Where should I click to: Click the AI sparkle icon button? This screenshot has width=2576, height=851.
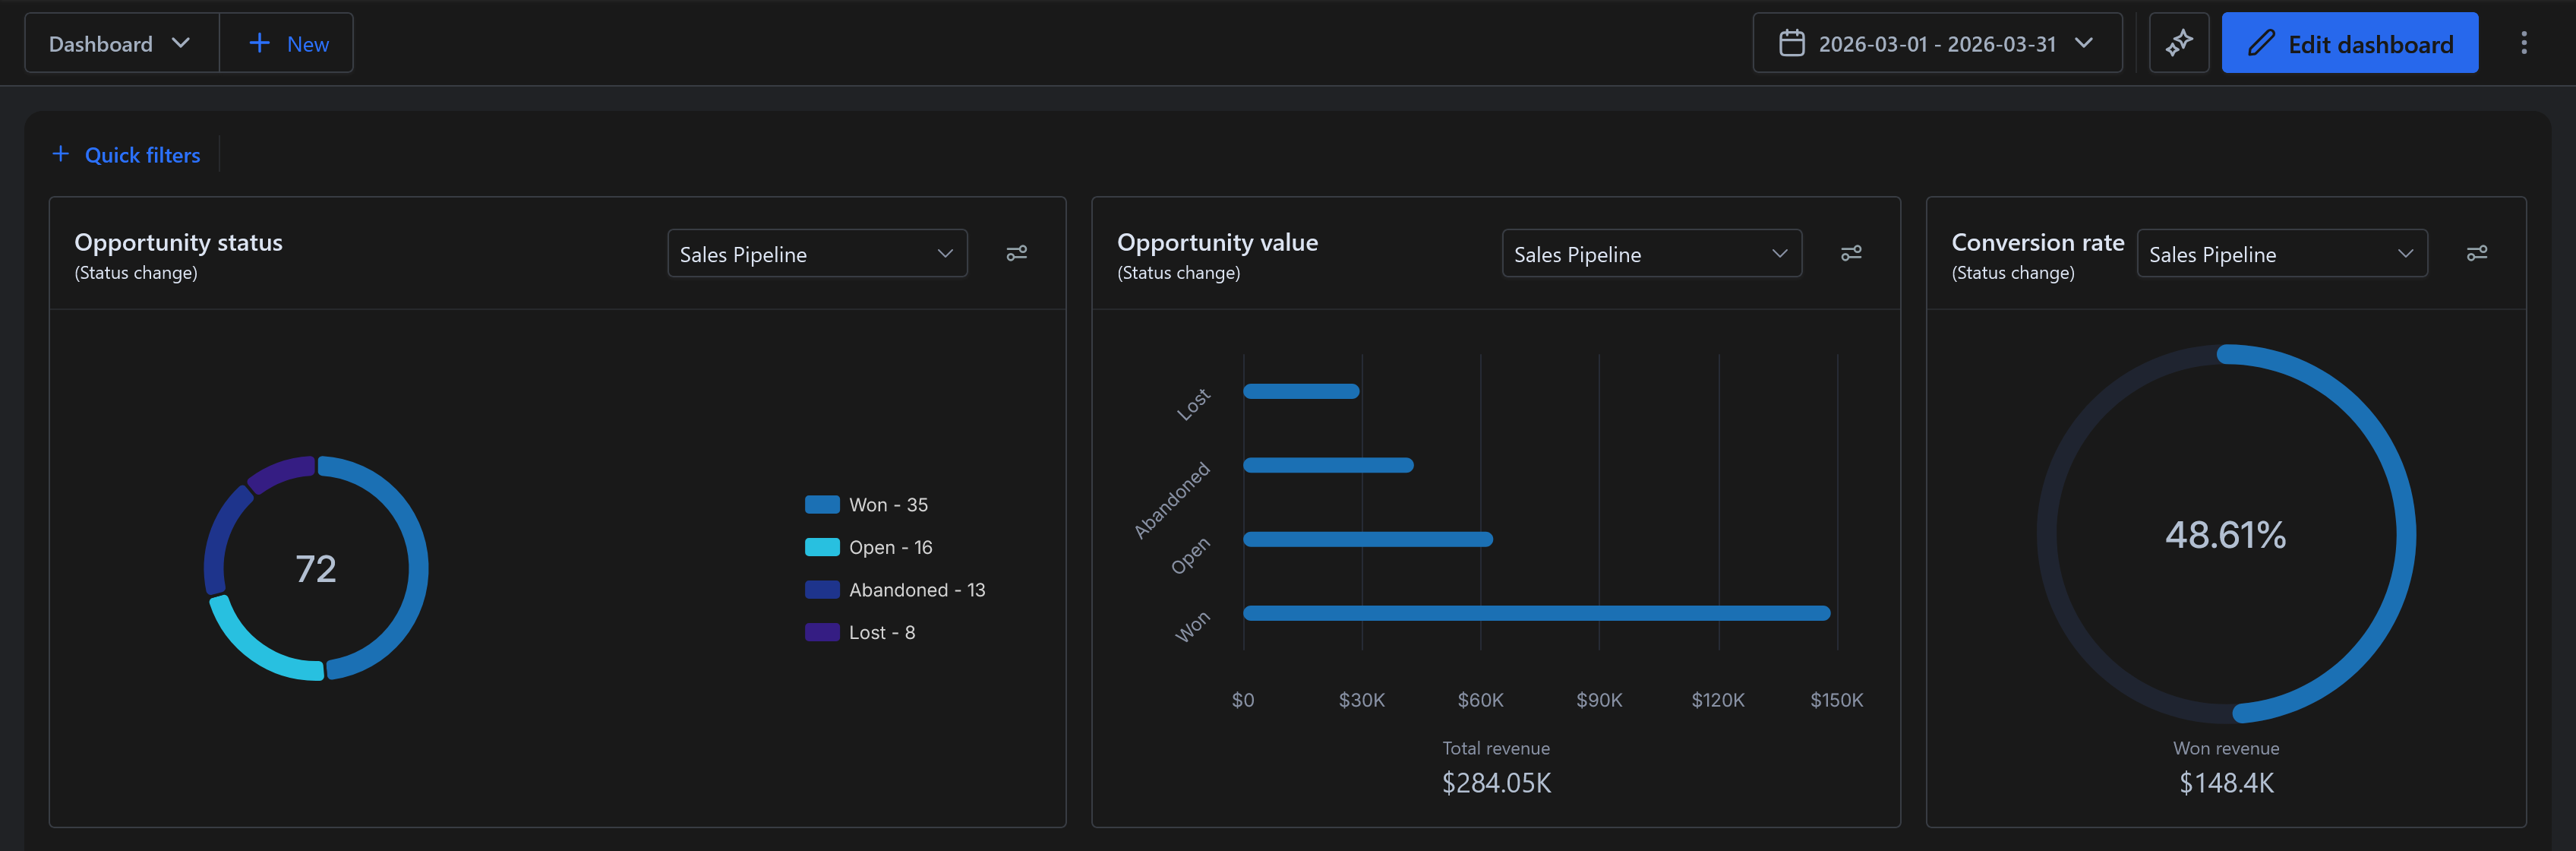[2179, 43]
